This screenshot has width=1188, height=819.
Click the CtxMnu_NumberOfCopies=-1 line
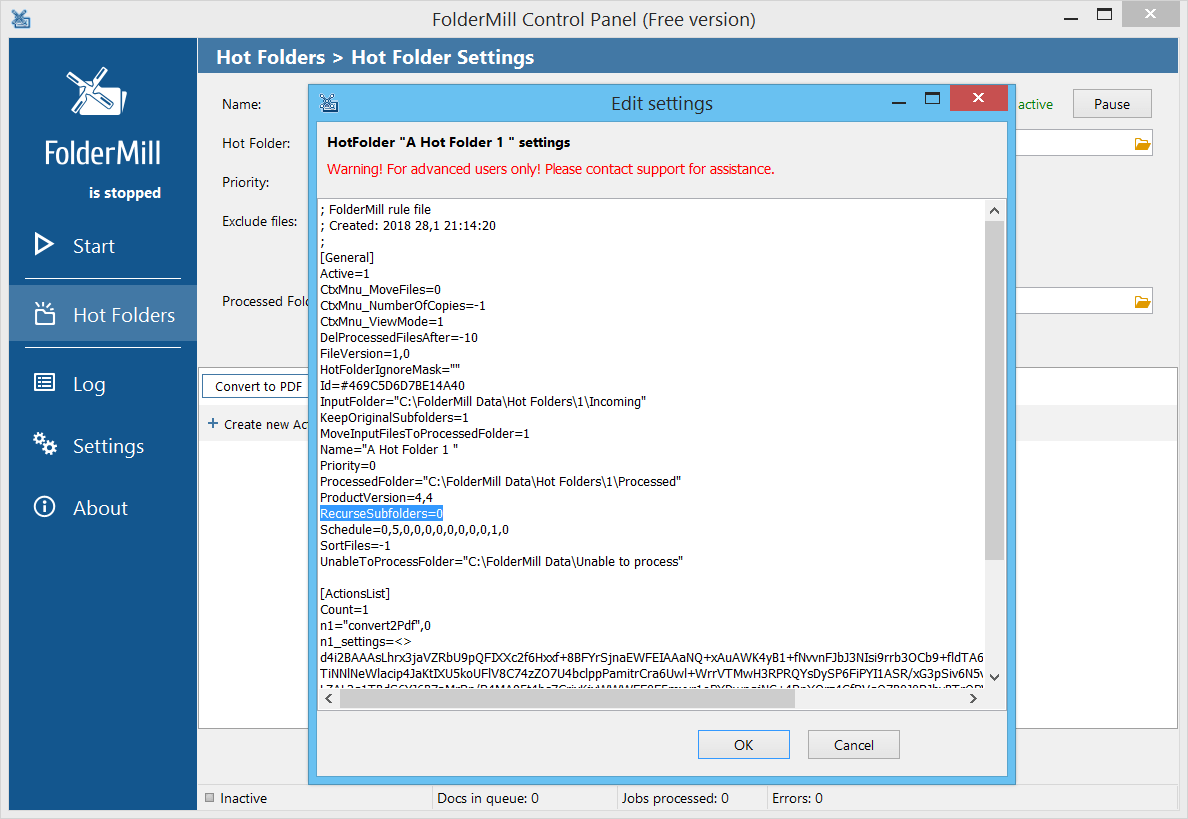click(402, 306)
